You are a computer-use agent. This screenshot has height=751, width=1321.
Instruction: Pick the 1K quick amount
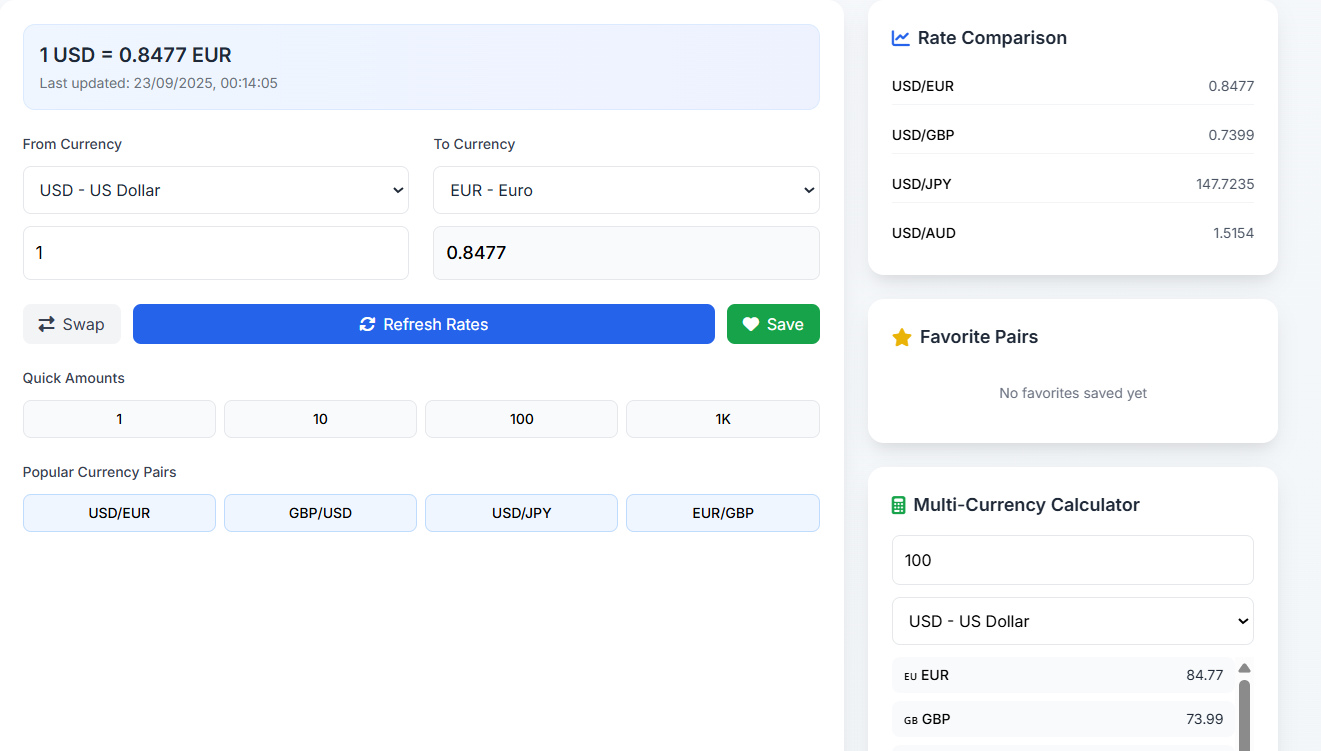click(x=722, y=419)
